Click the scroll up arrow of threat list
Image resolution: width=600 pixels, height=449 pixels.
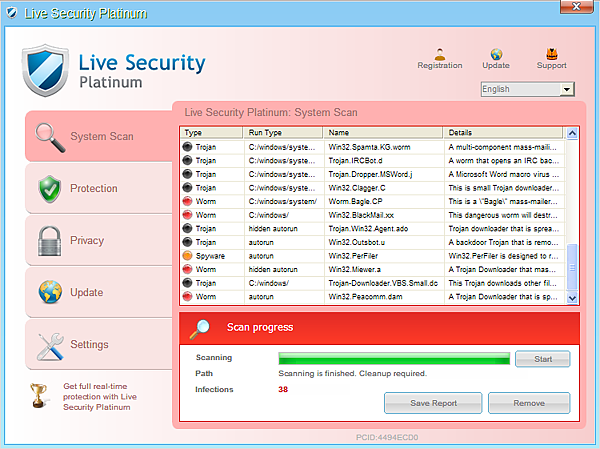pyautogui.click(x=572, y=133)
